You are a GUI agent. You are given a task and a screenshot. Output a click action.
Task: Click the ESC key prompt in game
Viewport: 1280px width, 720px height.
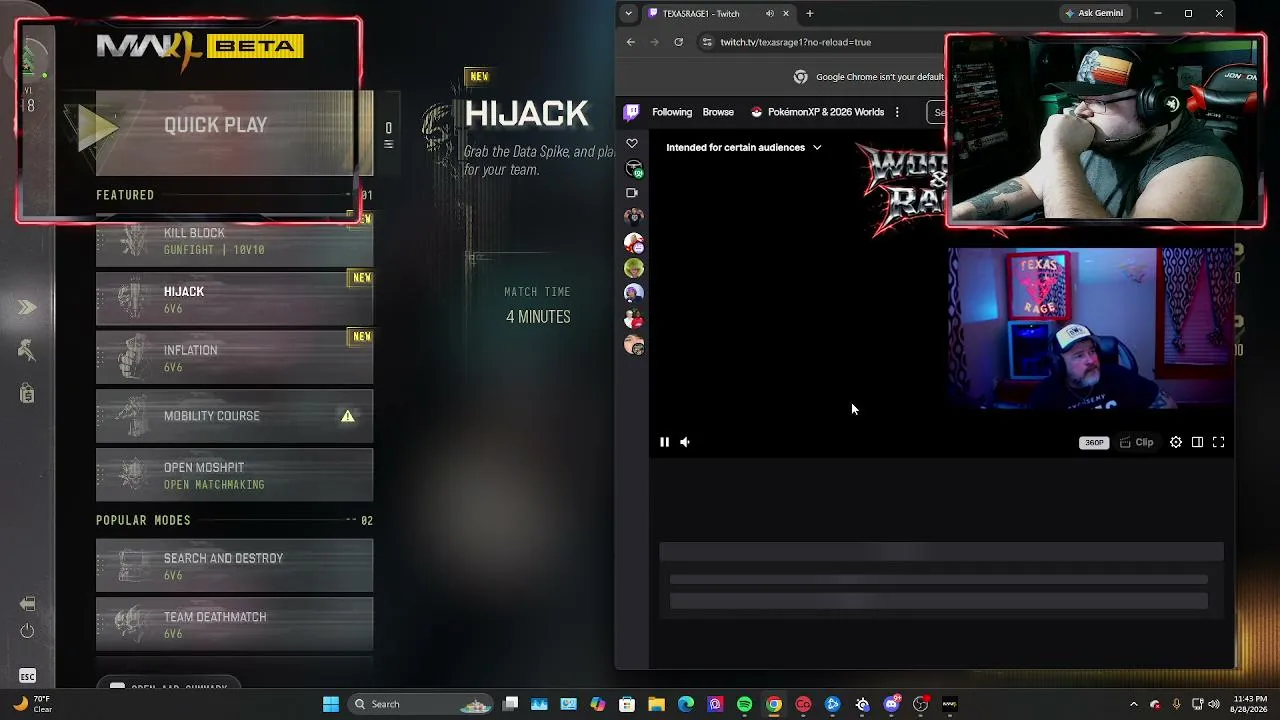tap(27, 677)
